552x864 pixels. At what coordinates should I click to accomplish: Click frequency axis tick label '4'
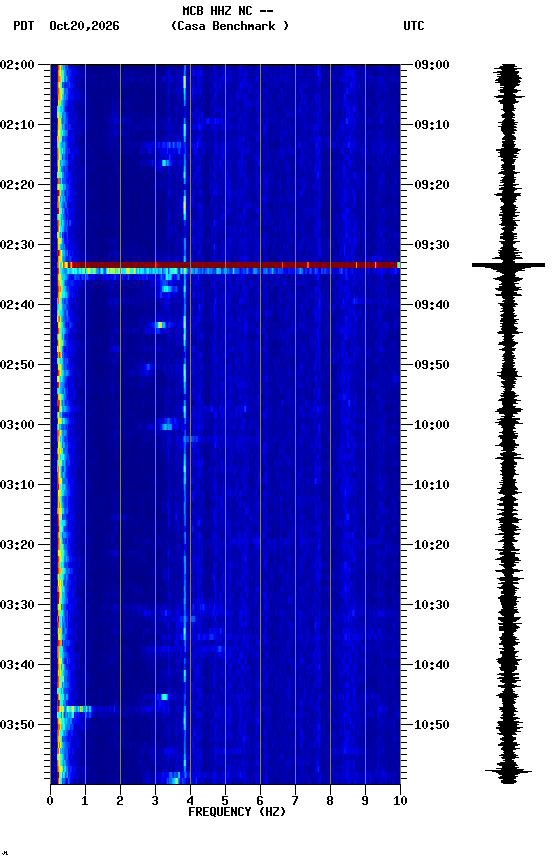coord(190,801)
